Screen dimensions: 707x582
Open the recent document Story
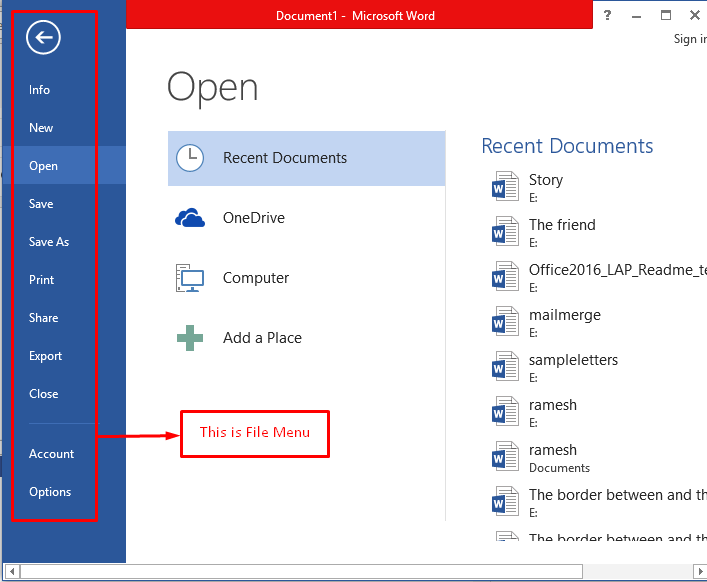[546, 180]
